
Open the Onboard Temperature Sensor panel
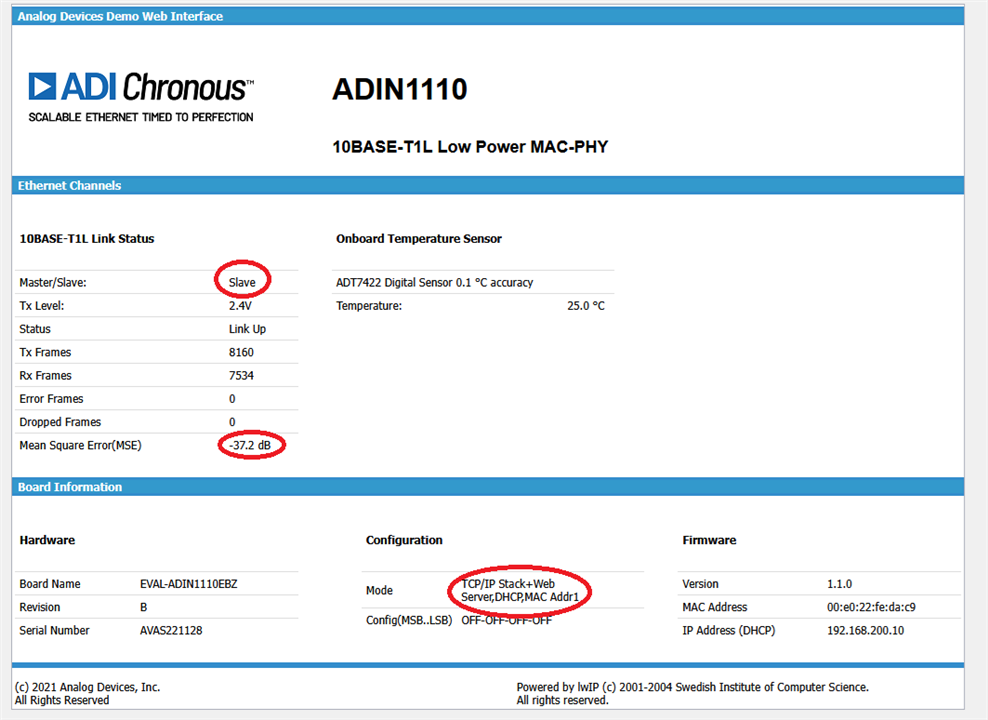(417, 238)
